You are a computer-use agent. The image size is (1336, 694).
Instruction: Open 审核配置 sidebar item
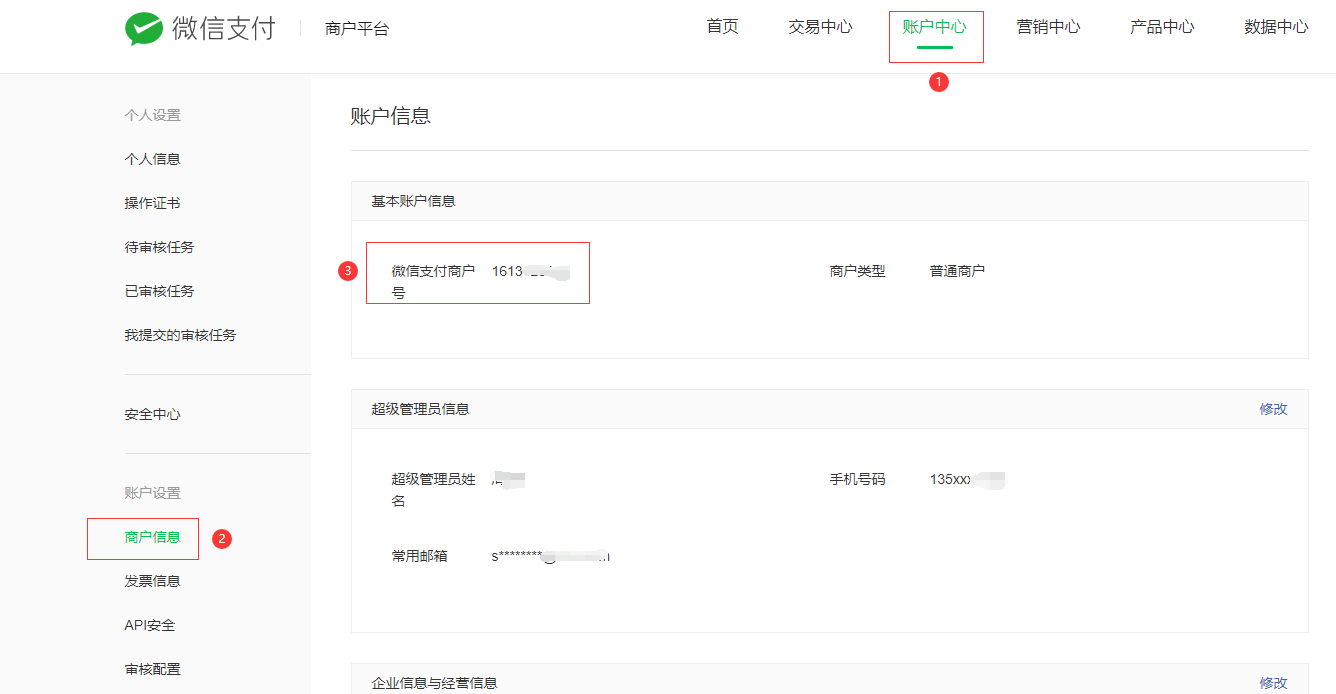152,669
